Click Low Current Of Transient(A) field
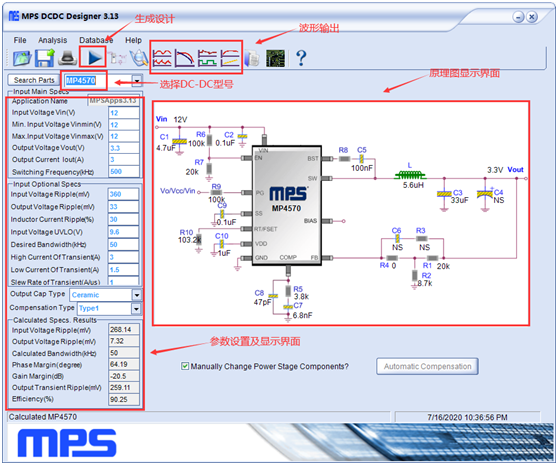 [x=123, y=270]
